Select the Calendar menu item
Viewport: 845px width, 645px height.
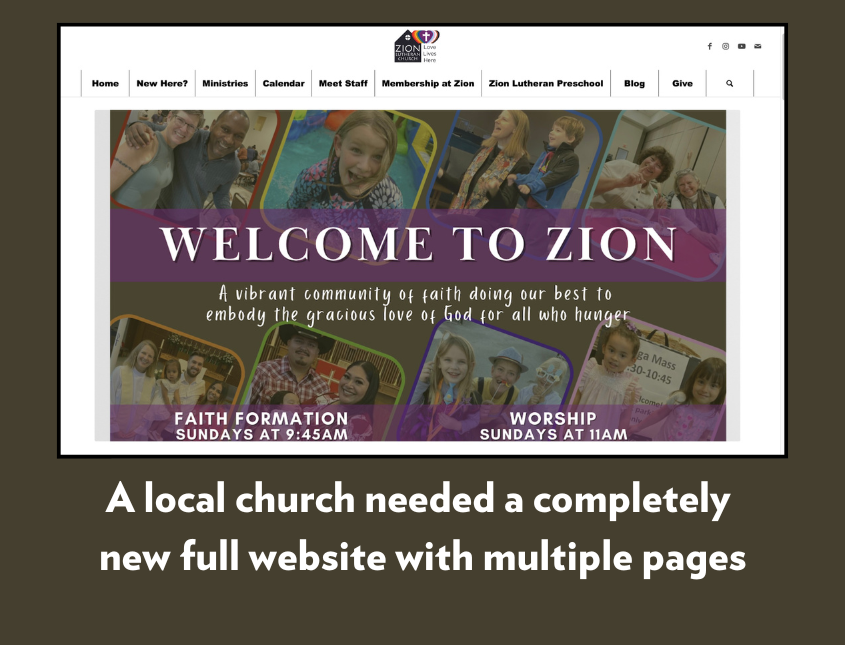point(283,84)
